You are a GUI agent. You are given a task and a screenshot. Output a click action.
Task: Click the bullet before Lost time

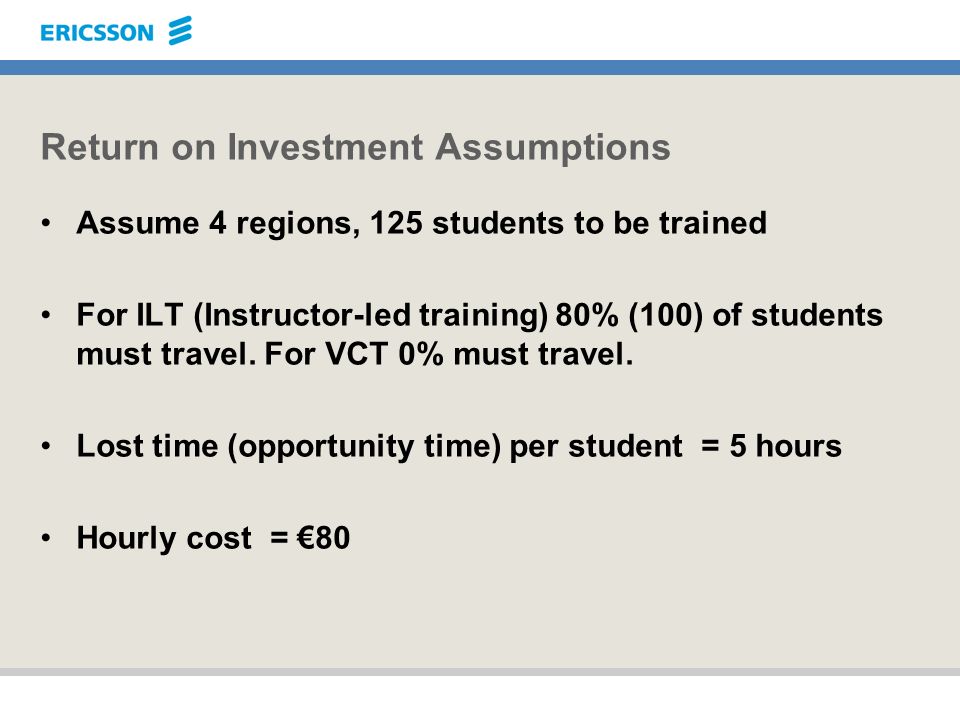pos(47,446)
